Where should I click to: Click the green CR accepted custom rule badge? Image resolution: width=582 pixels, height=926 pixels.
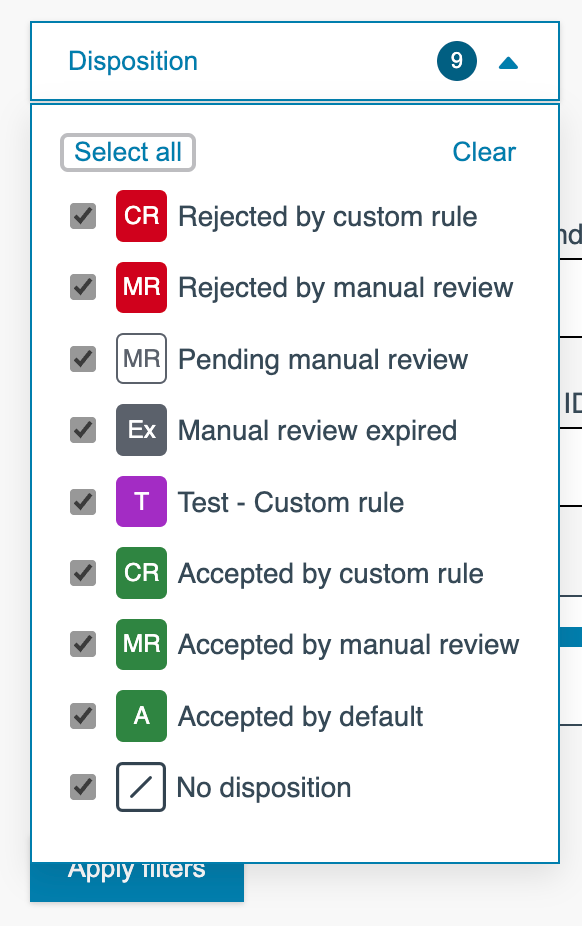141,573
